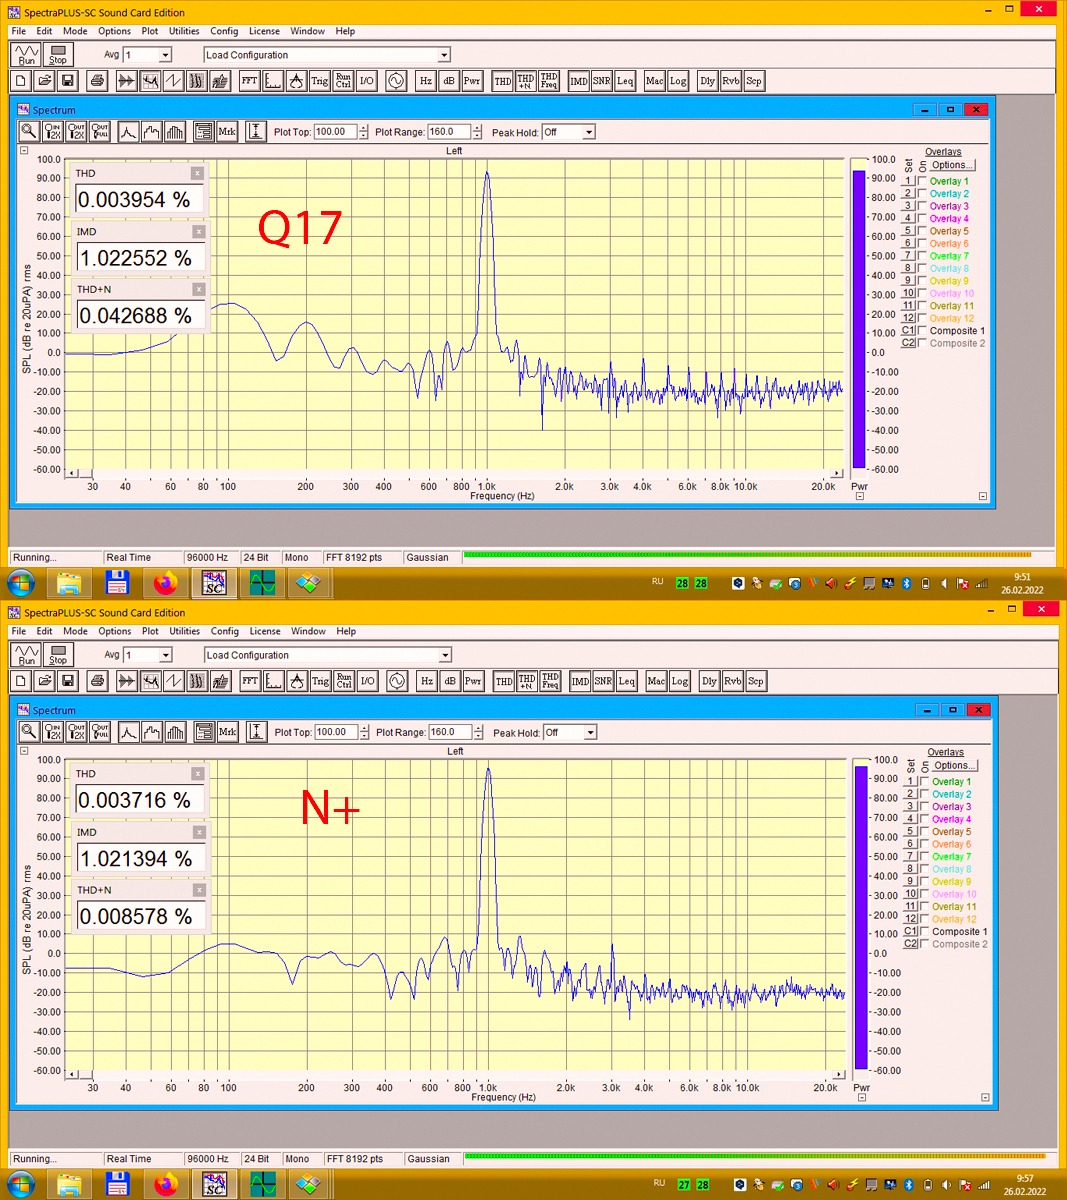The image size is (1067, 1200).
Task: Open License menu in N+ window
Action: tap(265, 631)
